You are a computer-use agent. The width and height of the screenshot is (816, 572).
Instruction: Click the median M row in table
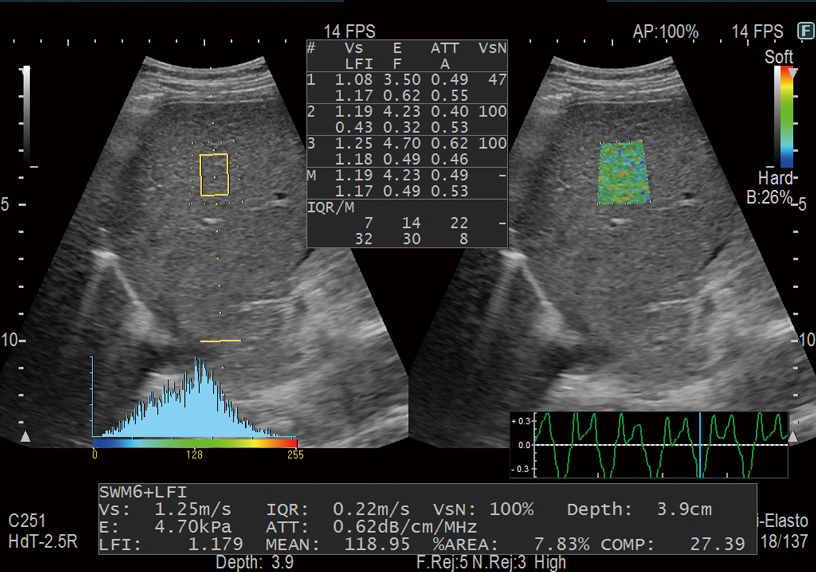click(406, 183)
